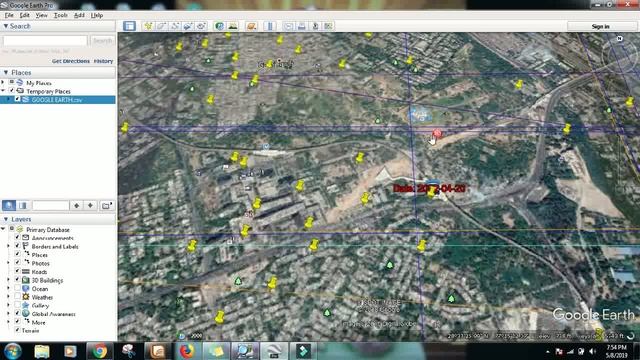Image resolution: width=640 pixels, height=360 pixels.
Task: Open Windows Start menu
Action: pyautogui.click(x=13, y=351)
